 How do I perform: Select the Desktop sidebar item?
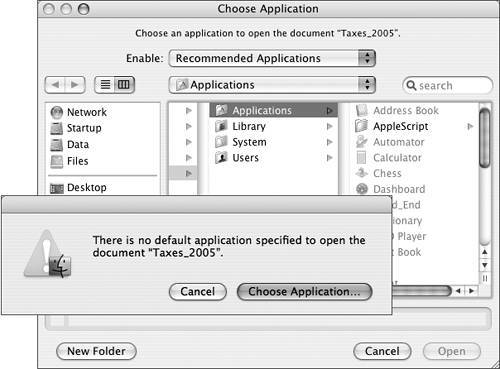(x=78, y=188)
